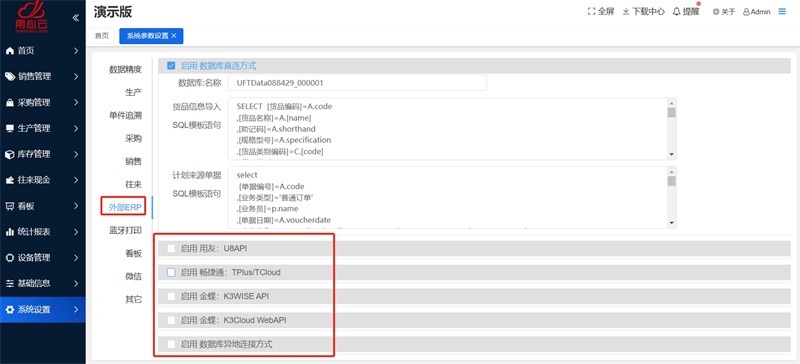This screenshot has height=364, width=800.
Task: Collapse the sidebar with the double-chevron icon
Action: point(76,18)
